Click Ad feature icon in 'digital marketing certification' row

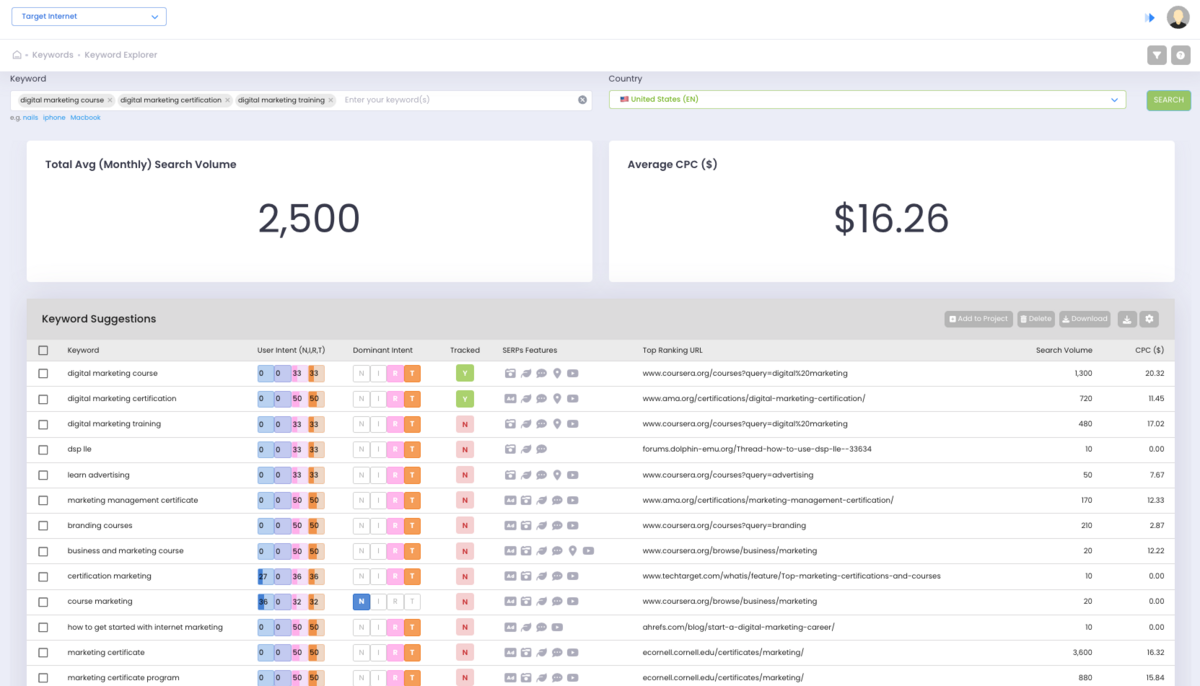click(x=510, y=398)
